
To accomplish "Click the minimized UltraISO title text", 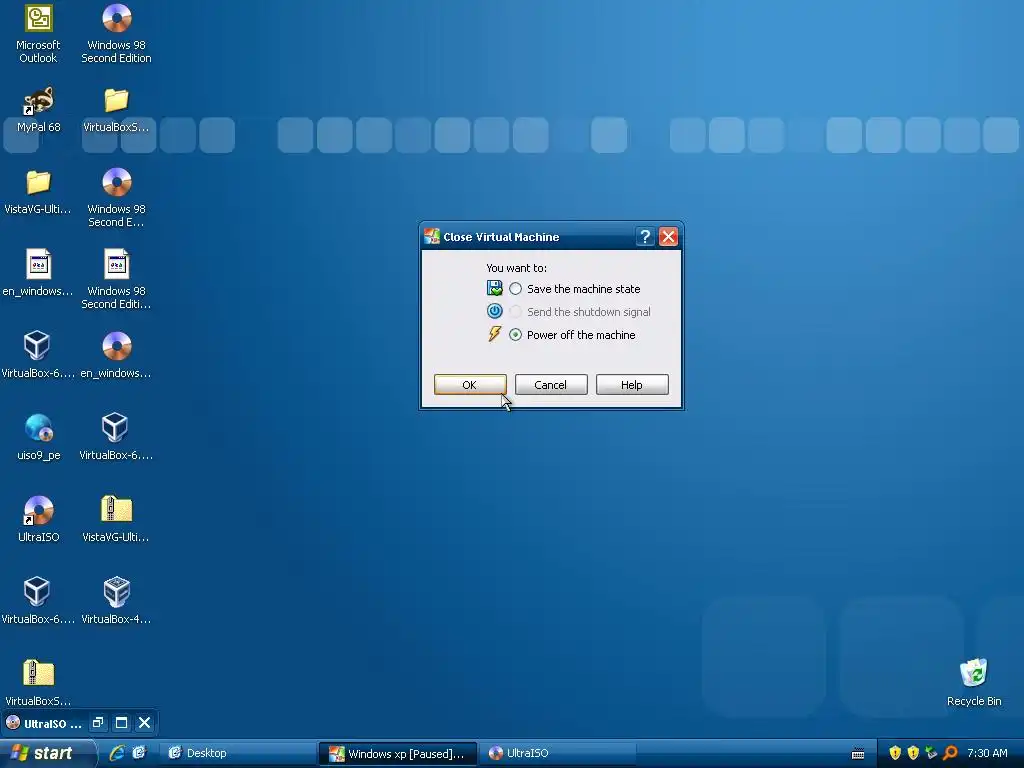I will coord(52,724).
